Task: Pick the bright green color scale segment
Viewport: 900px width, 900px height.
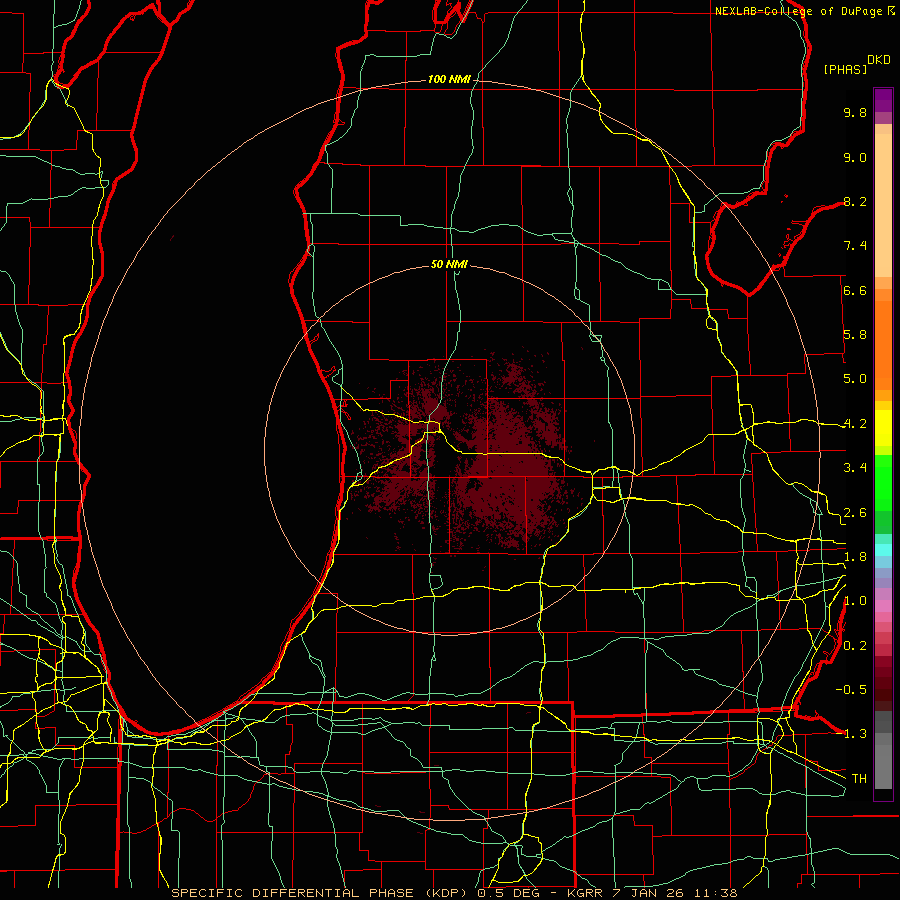Action: [x=883, y=483]
